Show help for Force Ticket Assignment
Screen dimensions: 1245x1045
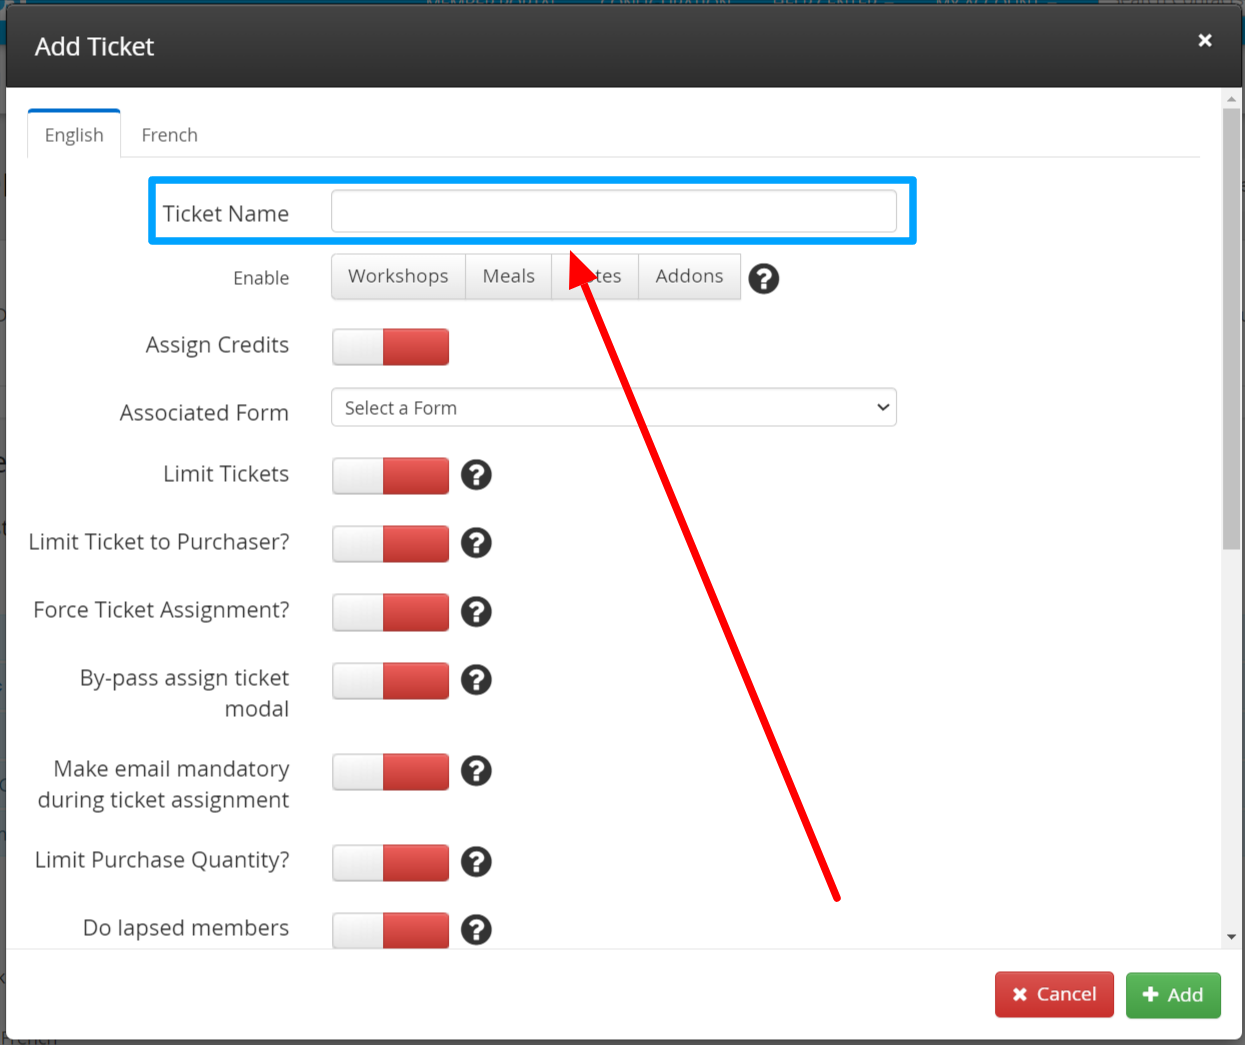476,611
